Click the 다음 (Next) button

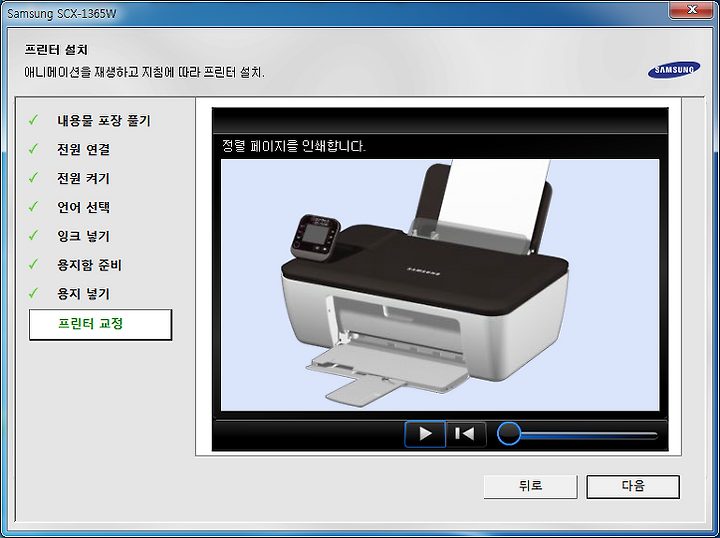[x=633, y=486]
